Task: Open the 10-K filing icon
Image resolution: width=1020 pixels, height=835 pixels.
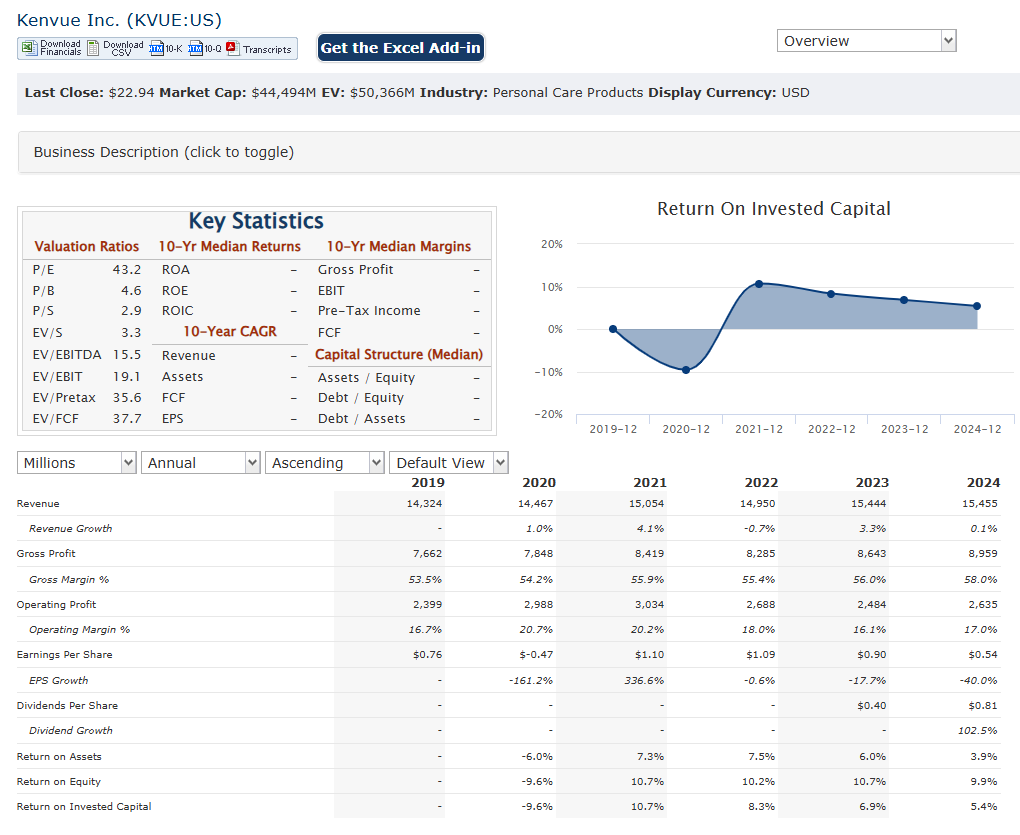Action: click(x=156, y=48)
